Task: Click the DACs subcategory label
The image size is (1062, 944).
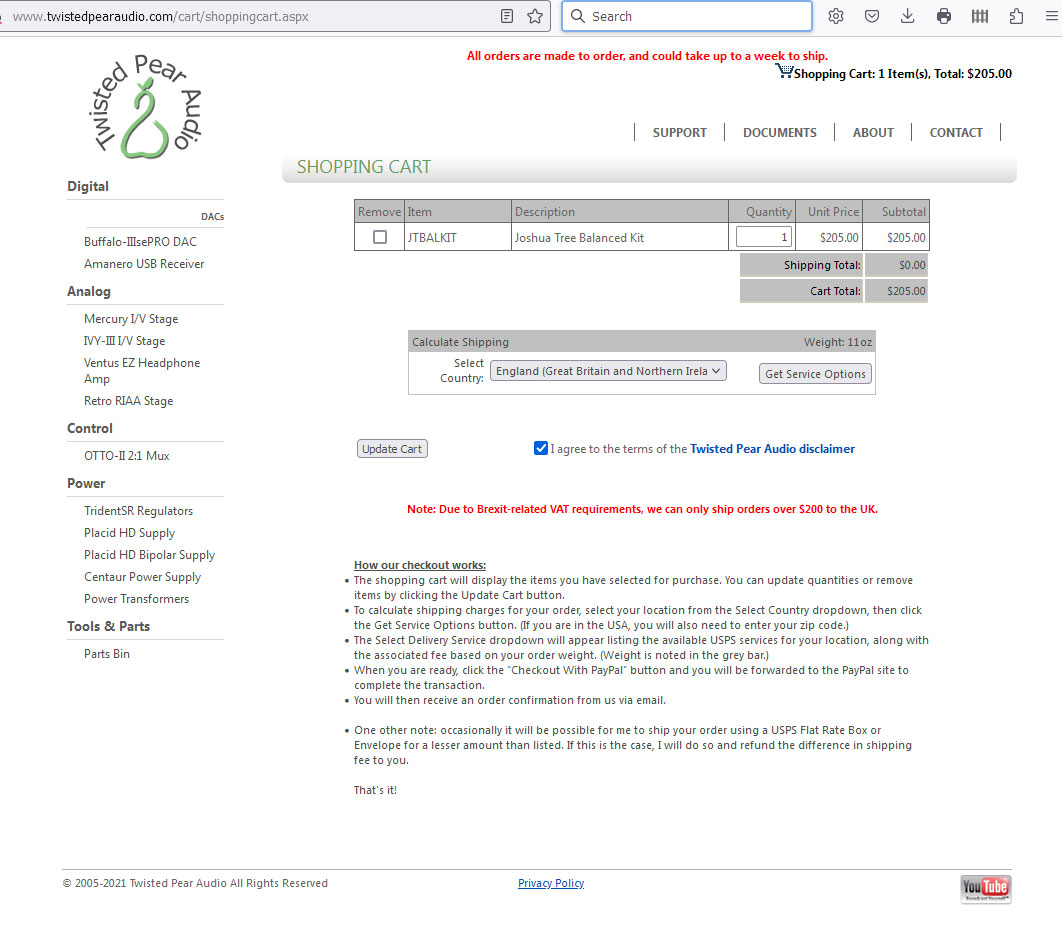Action: pyautogui.click(x=213, y=217)
